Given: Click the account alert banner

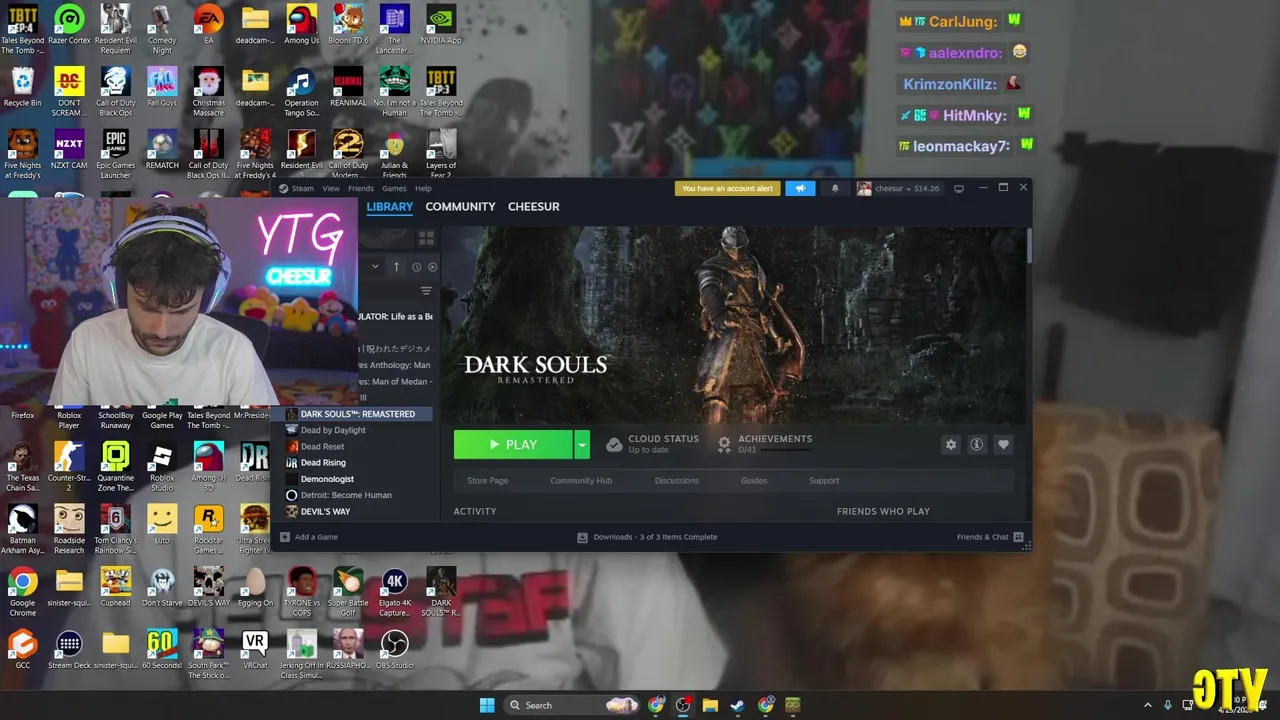Looking at the screenshot, I should (x=727, y=188).
